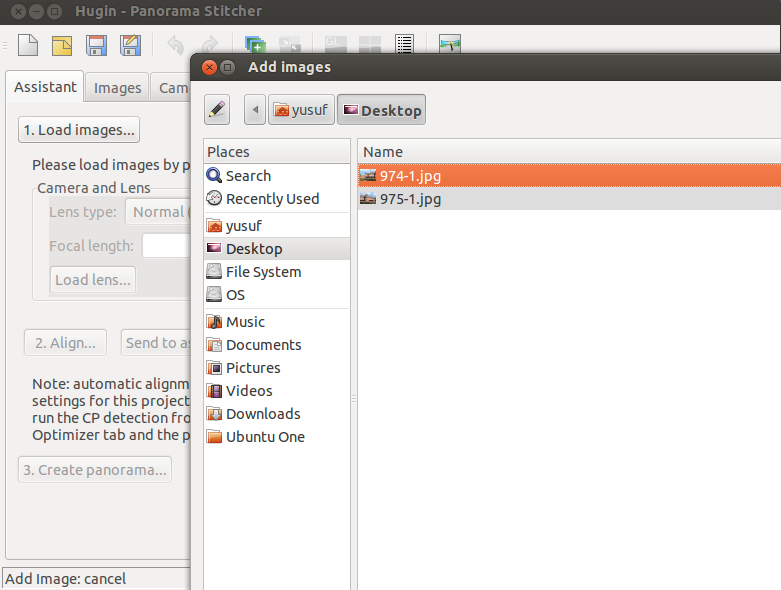Open Music folder in Places
The image size is (781, 590).
277,322
